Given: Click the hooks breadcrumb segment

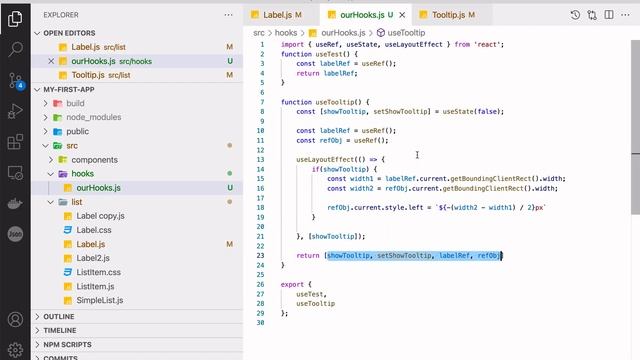Looking at the screenshot, I should click(286, 33).
